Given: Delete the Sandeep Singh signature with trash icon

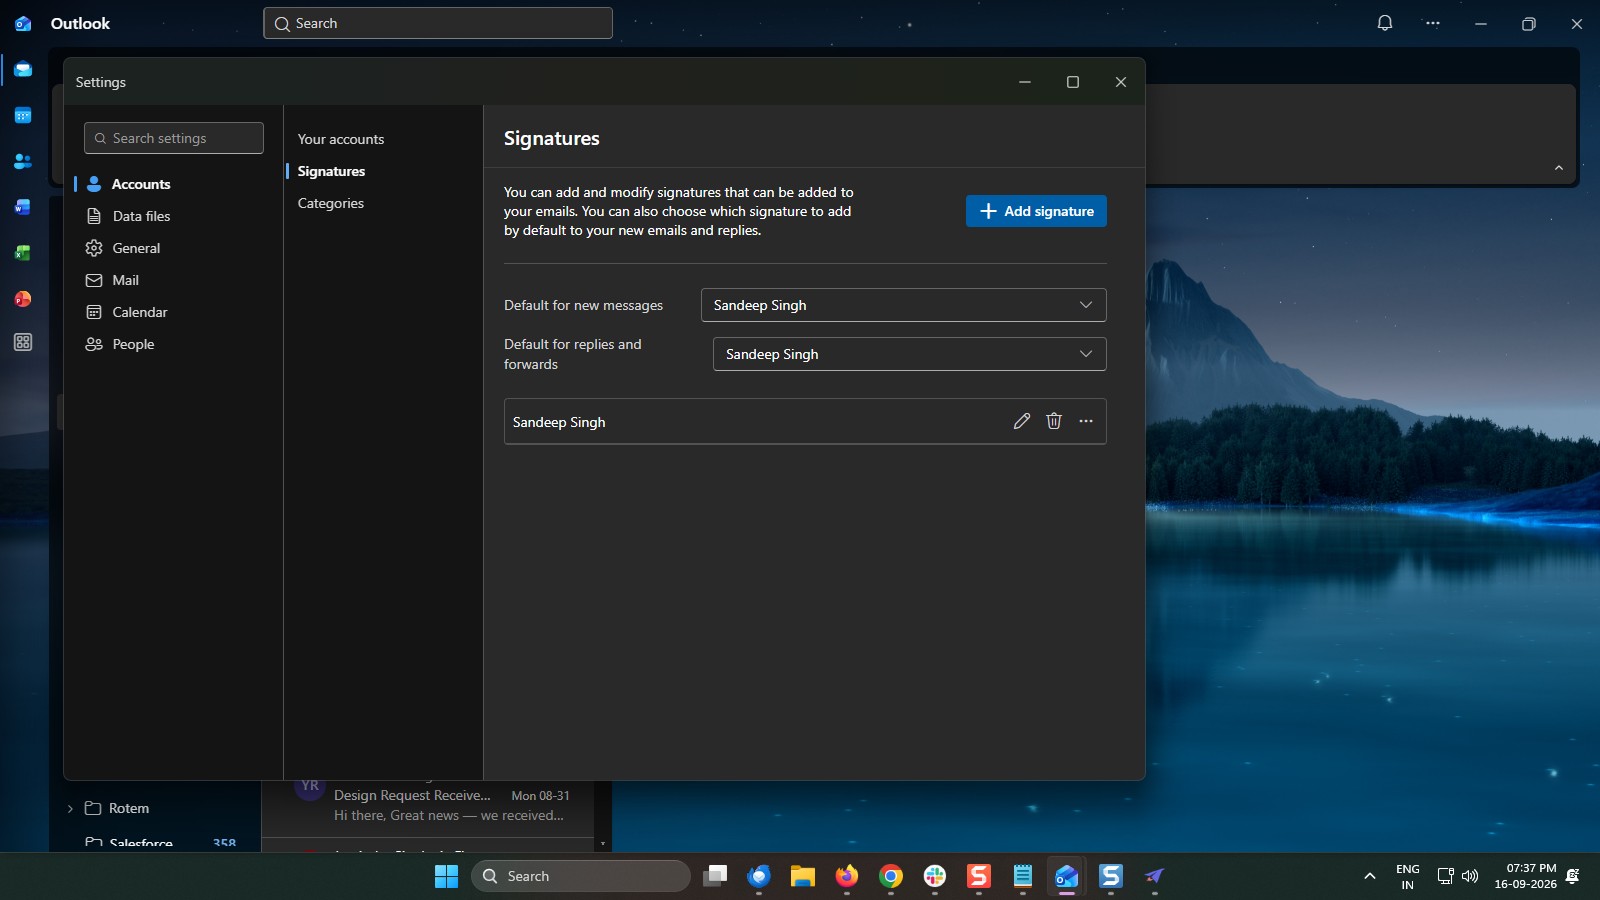Looking at the screenshot, I should (1054, 421).
